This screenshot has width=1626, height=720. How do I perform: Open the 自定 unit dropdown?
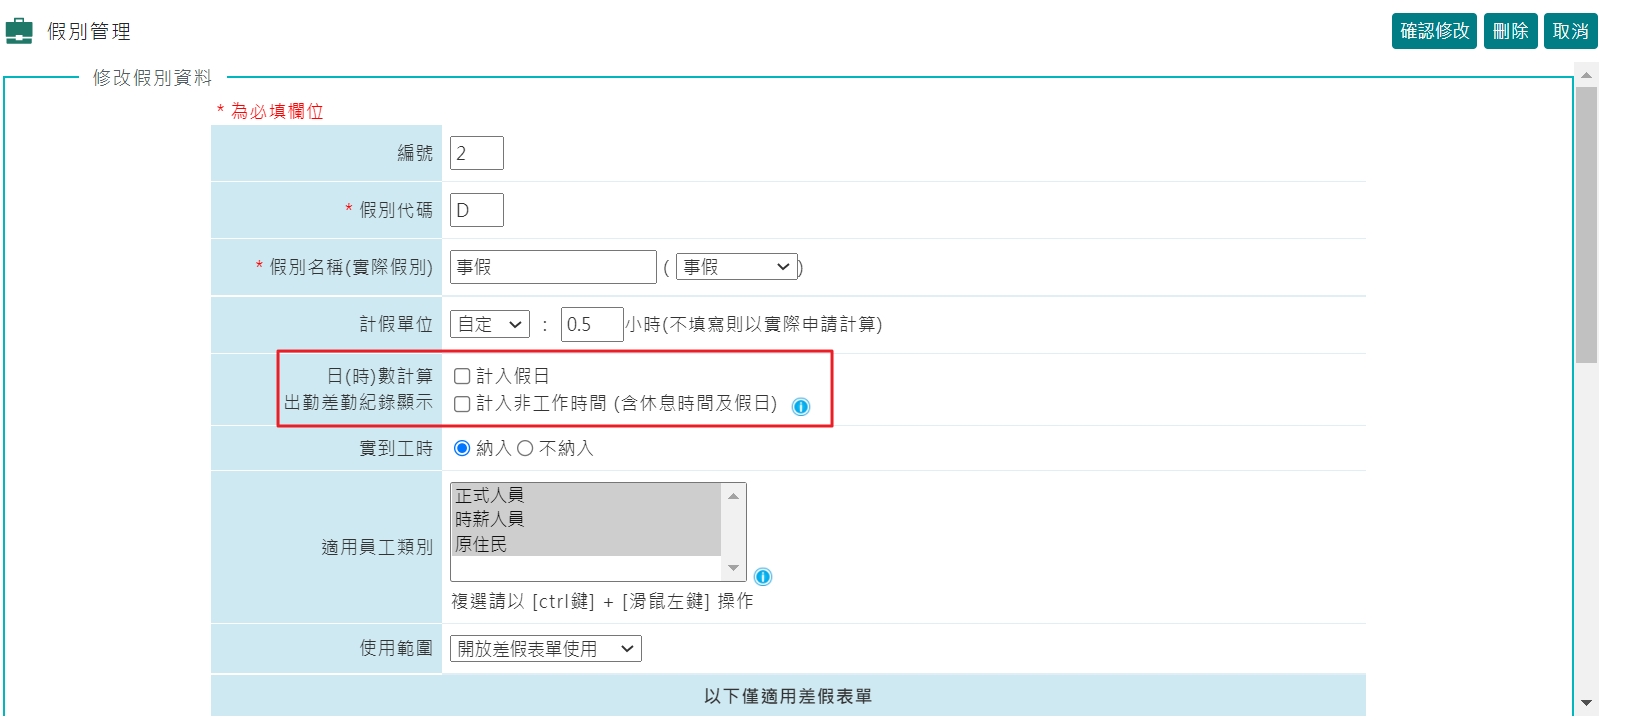pyautogui.click(x=490, y=324)
